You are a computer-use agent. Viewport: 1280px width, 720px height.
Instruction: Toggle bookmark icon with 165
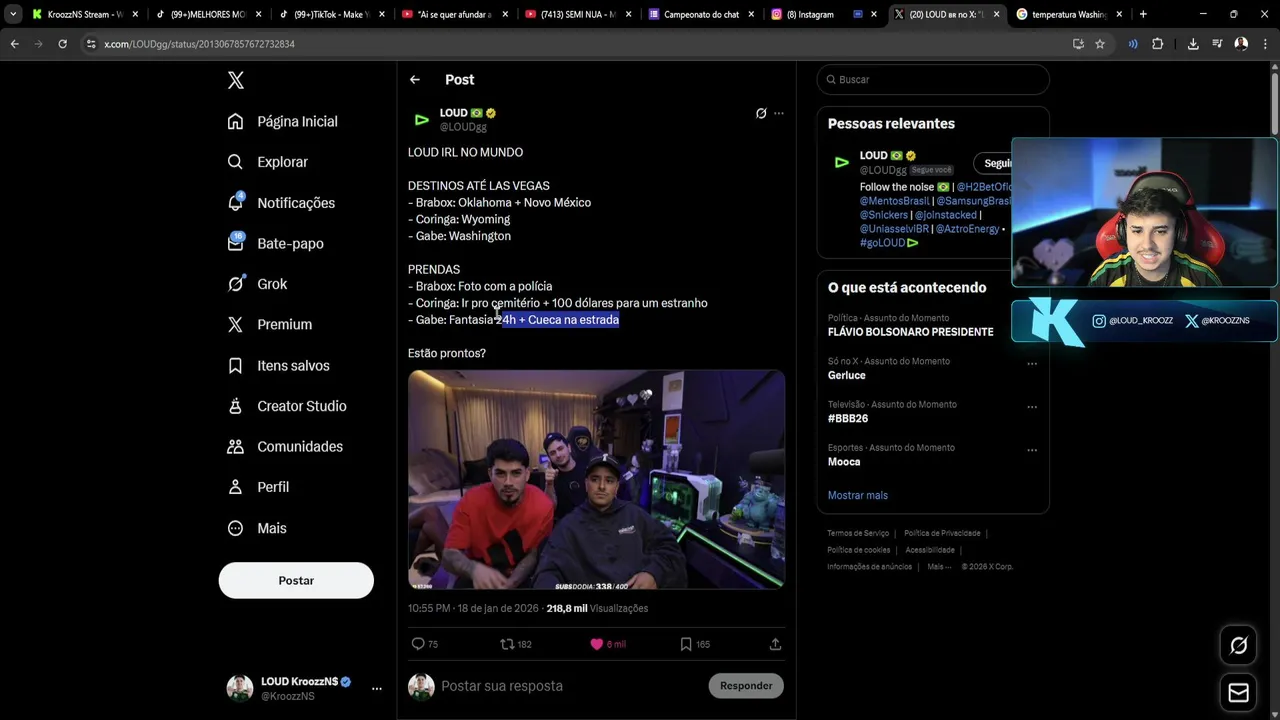686,644
